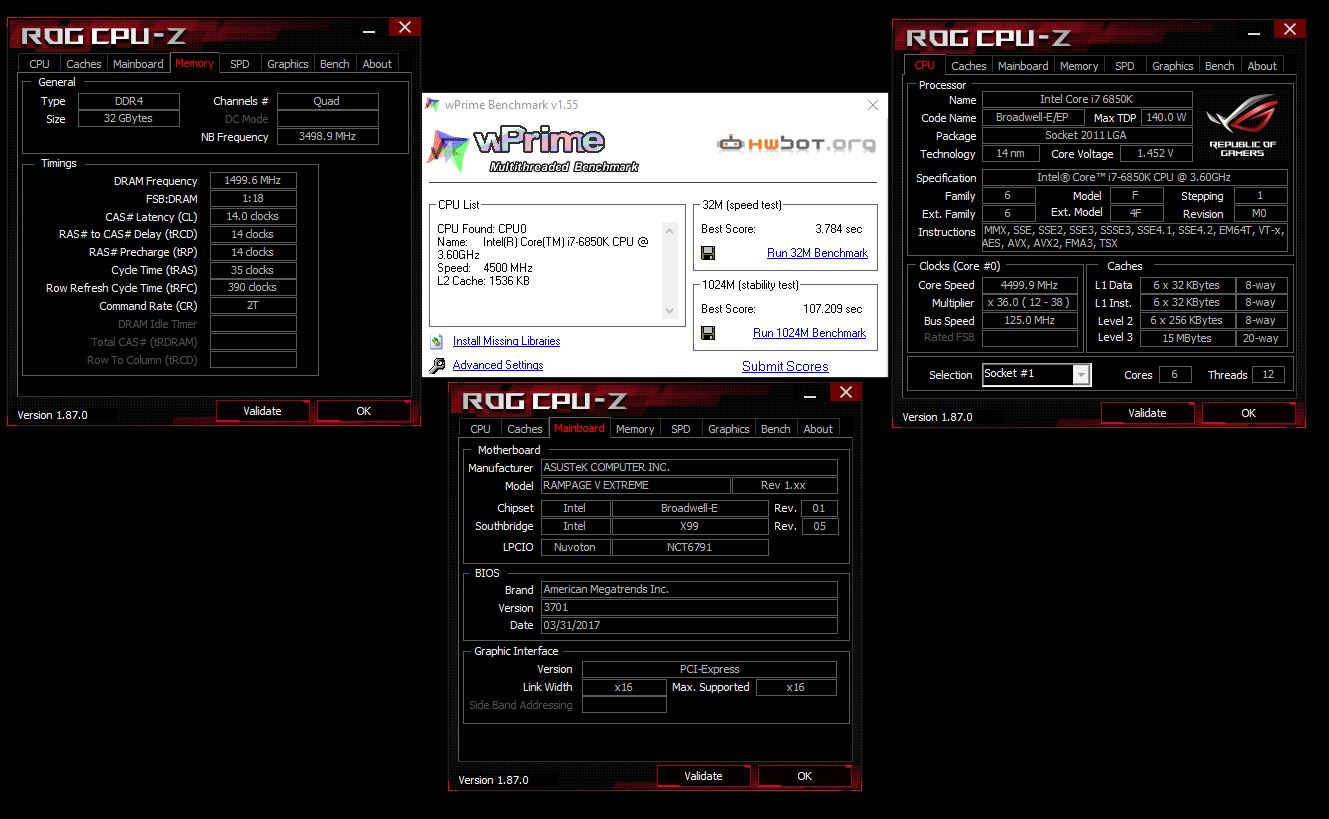Click 1024M best score 107.209 sec
Viewport: 1329px width, 819px height.
tap(832, 309)
